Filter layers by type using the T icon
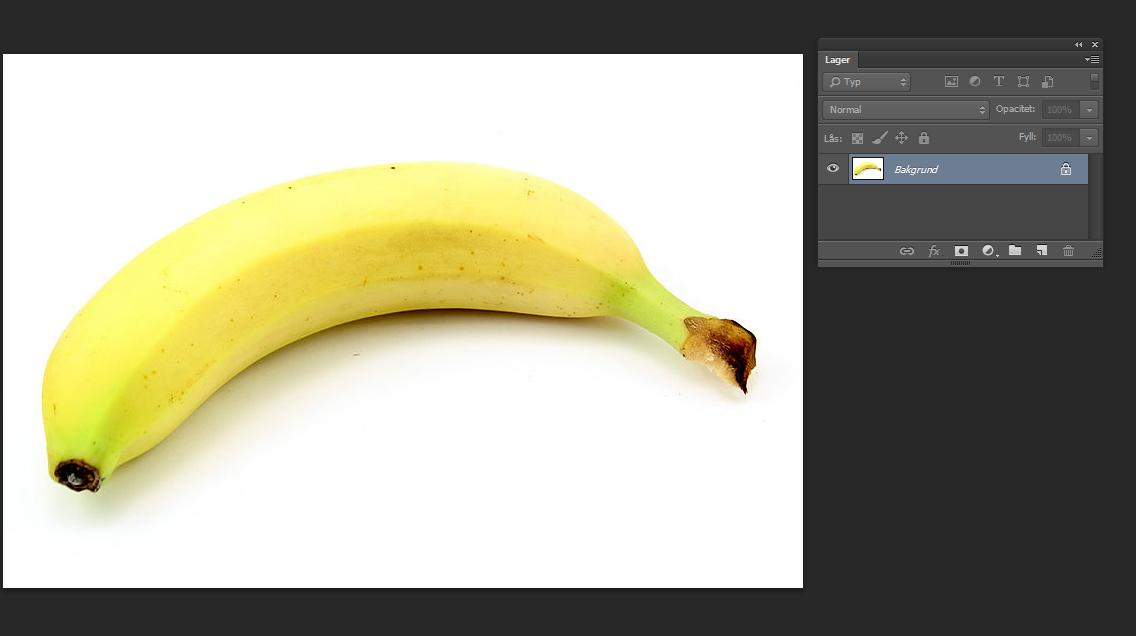This screenshot has height=636, width=1136. pyautogui.click(x=1000, y=81)
